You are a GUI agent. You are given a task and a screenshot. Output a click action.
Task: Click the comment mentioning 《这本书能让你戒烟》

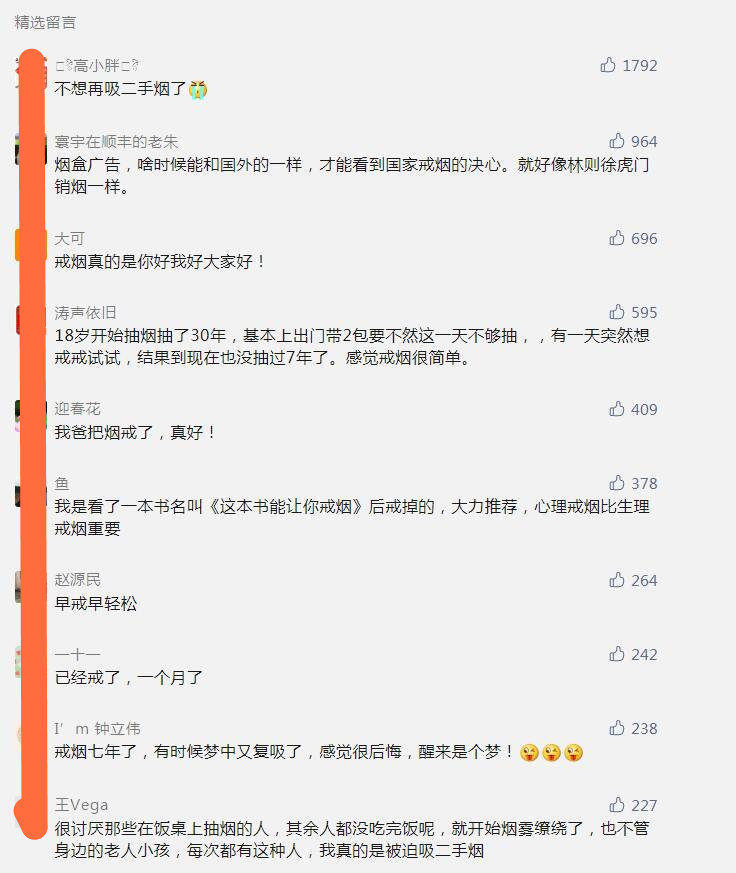352,517
